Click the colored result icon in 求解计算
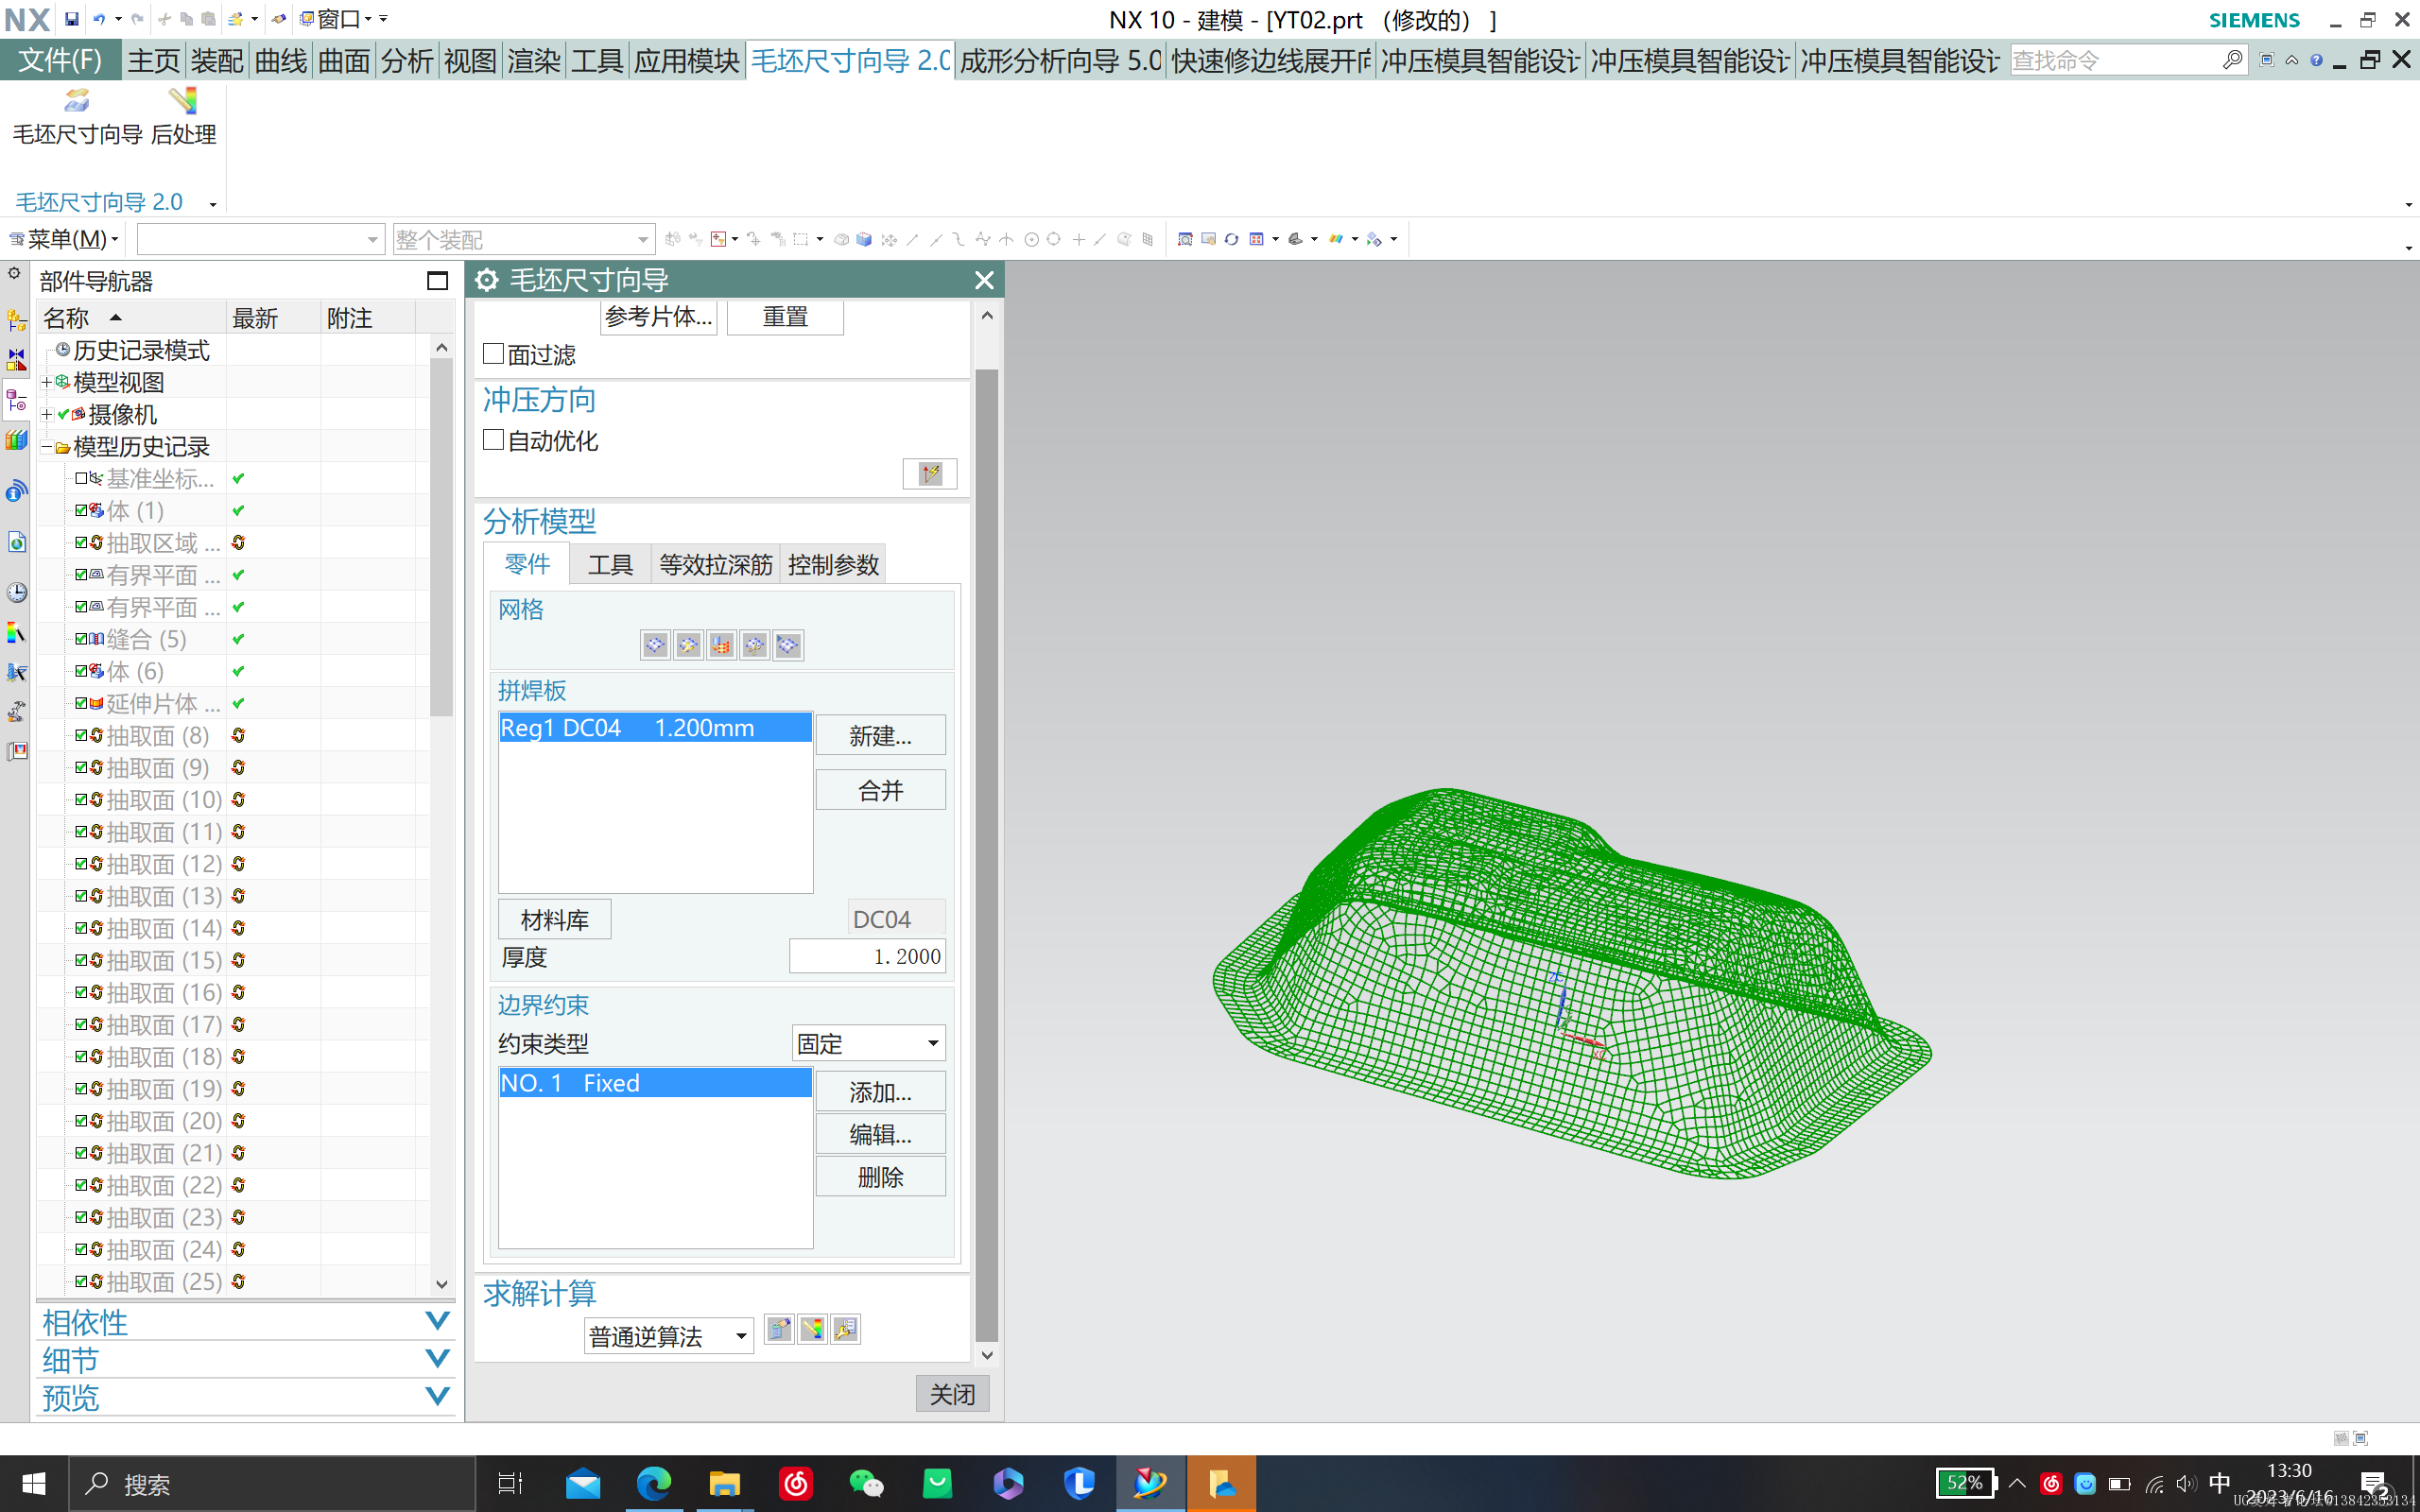The width and height of the screenshot is (2420, 1512). click(812, 1329)
